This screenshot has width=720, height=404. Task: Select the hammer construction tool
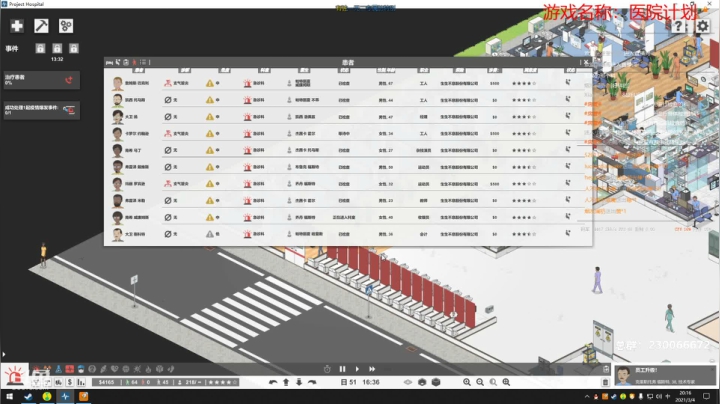[41, 26]
